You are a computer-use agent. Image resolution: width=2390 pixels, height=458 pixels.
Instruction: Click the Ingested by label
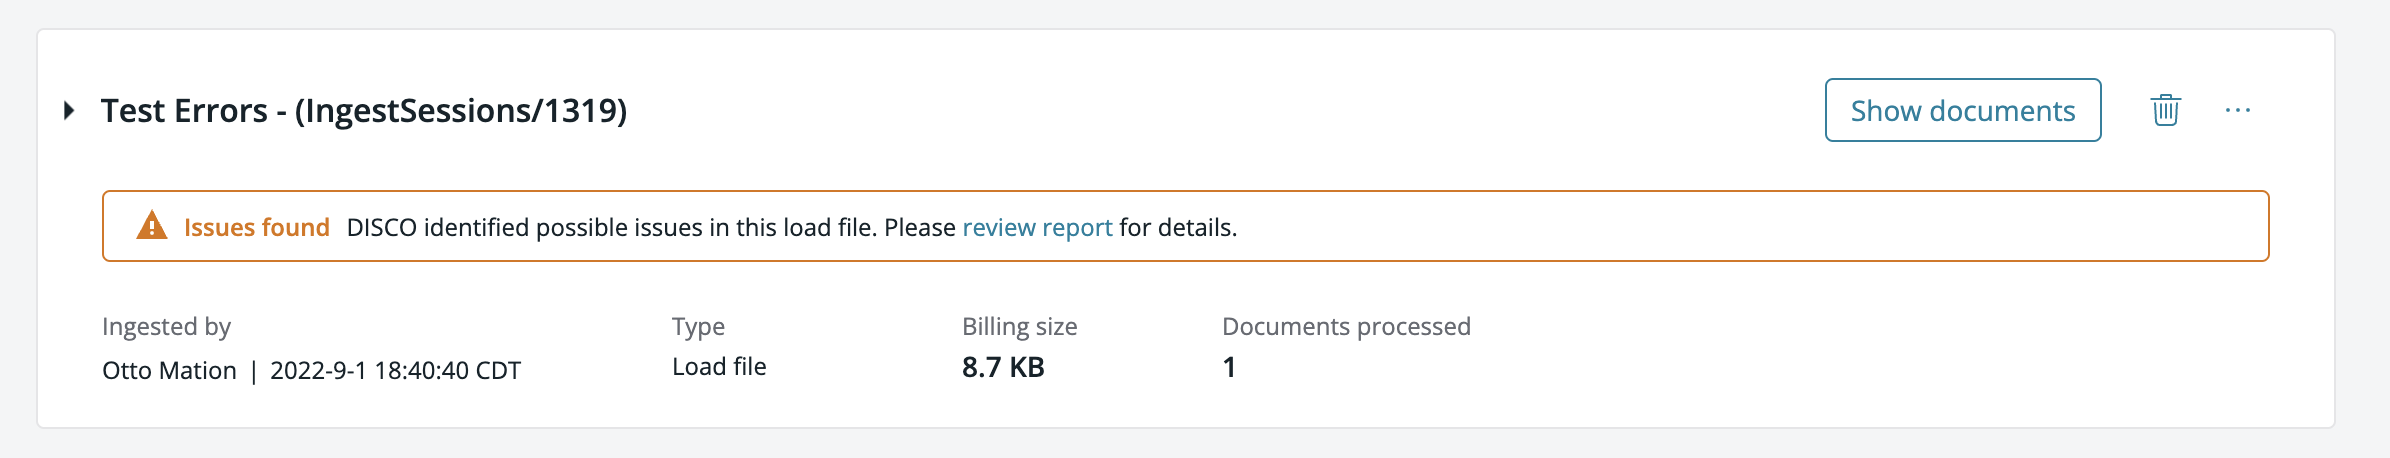(x=166, y=327)
